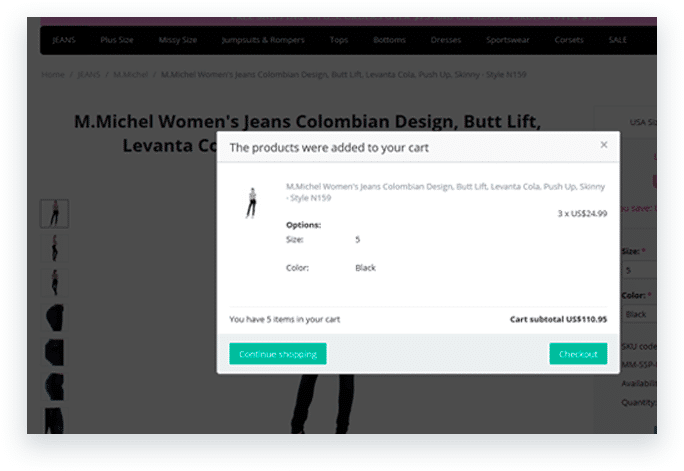
Task: Open the SALE menu item
Action: [x=618, y=40]
